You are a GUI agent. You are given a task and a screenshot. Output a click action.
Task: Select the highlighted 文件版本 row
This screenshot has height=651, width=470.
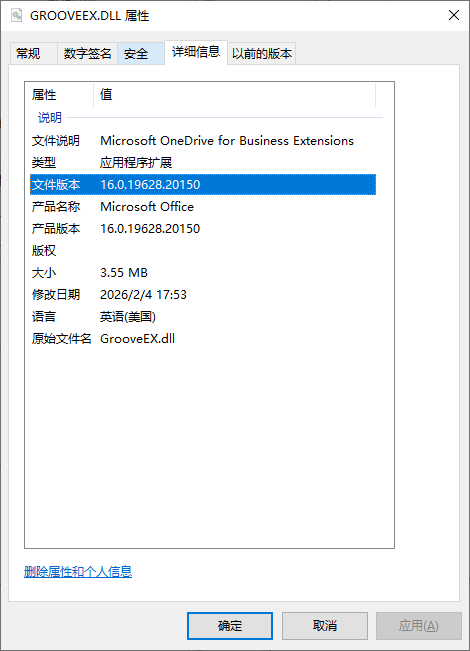[x=203, y=185]
